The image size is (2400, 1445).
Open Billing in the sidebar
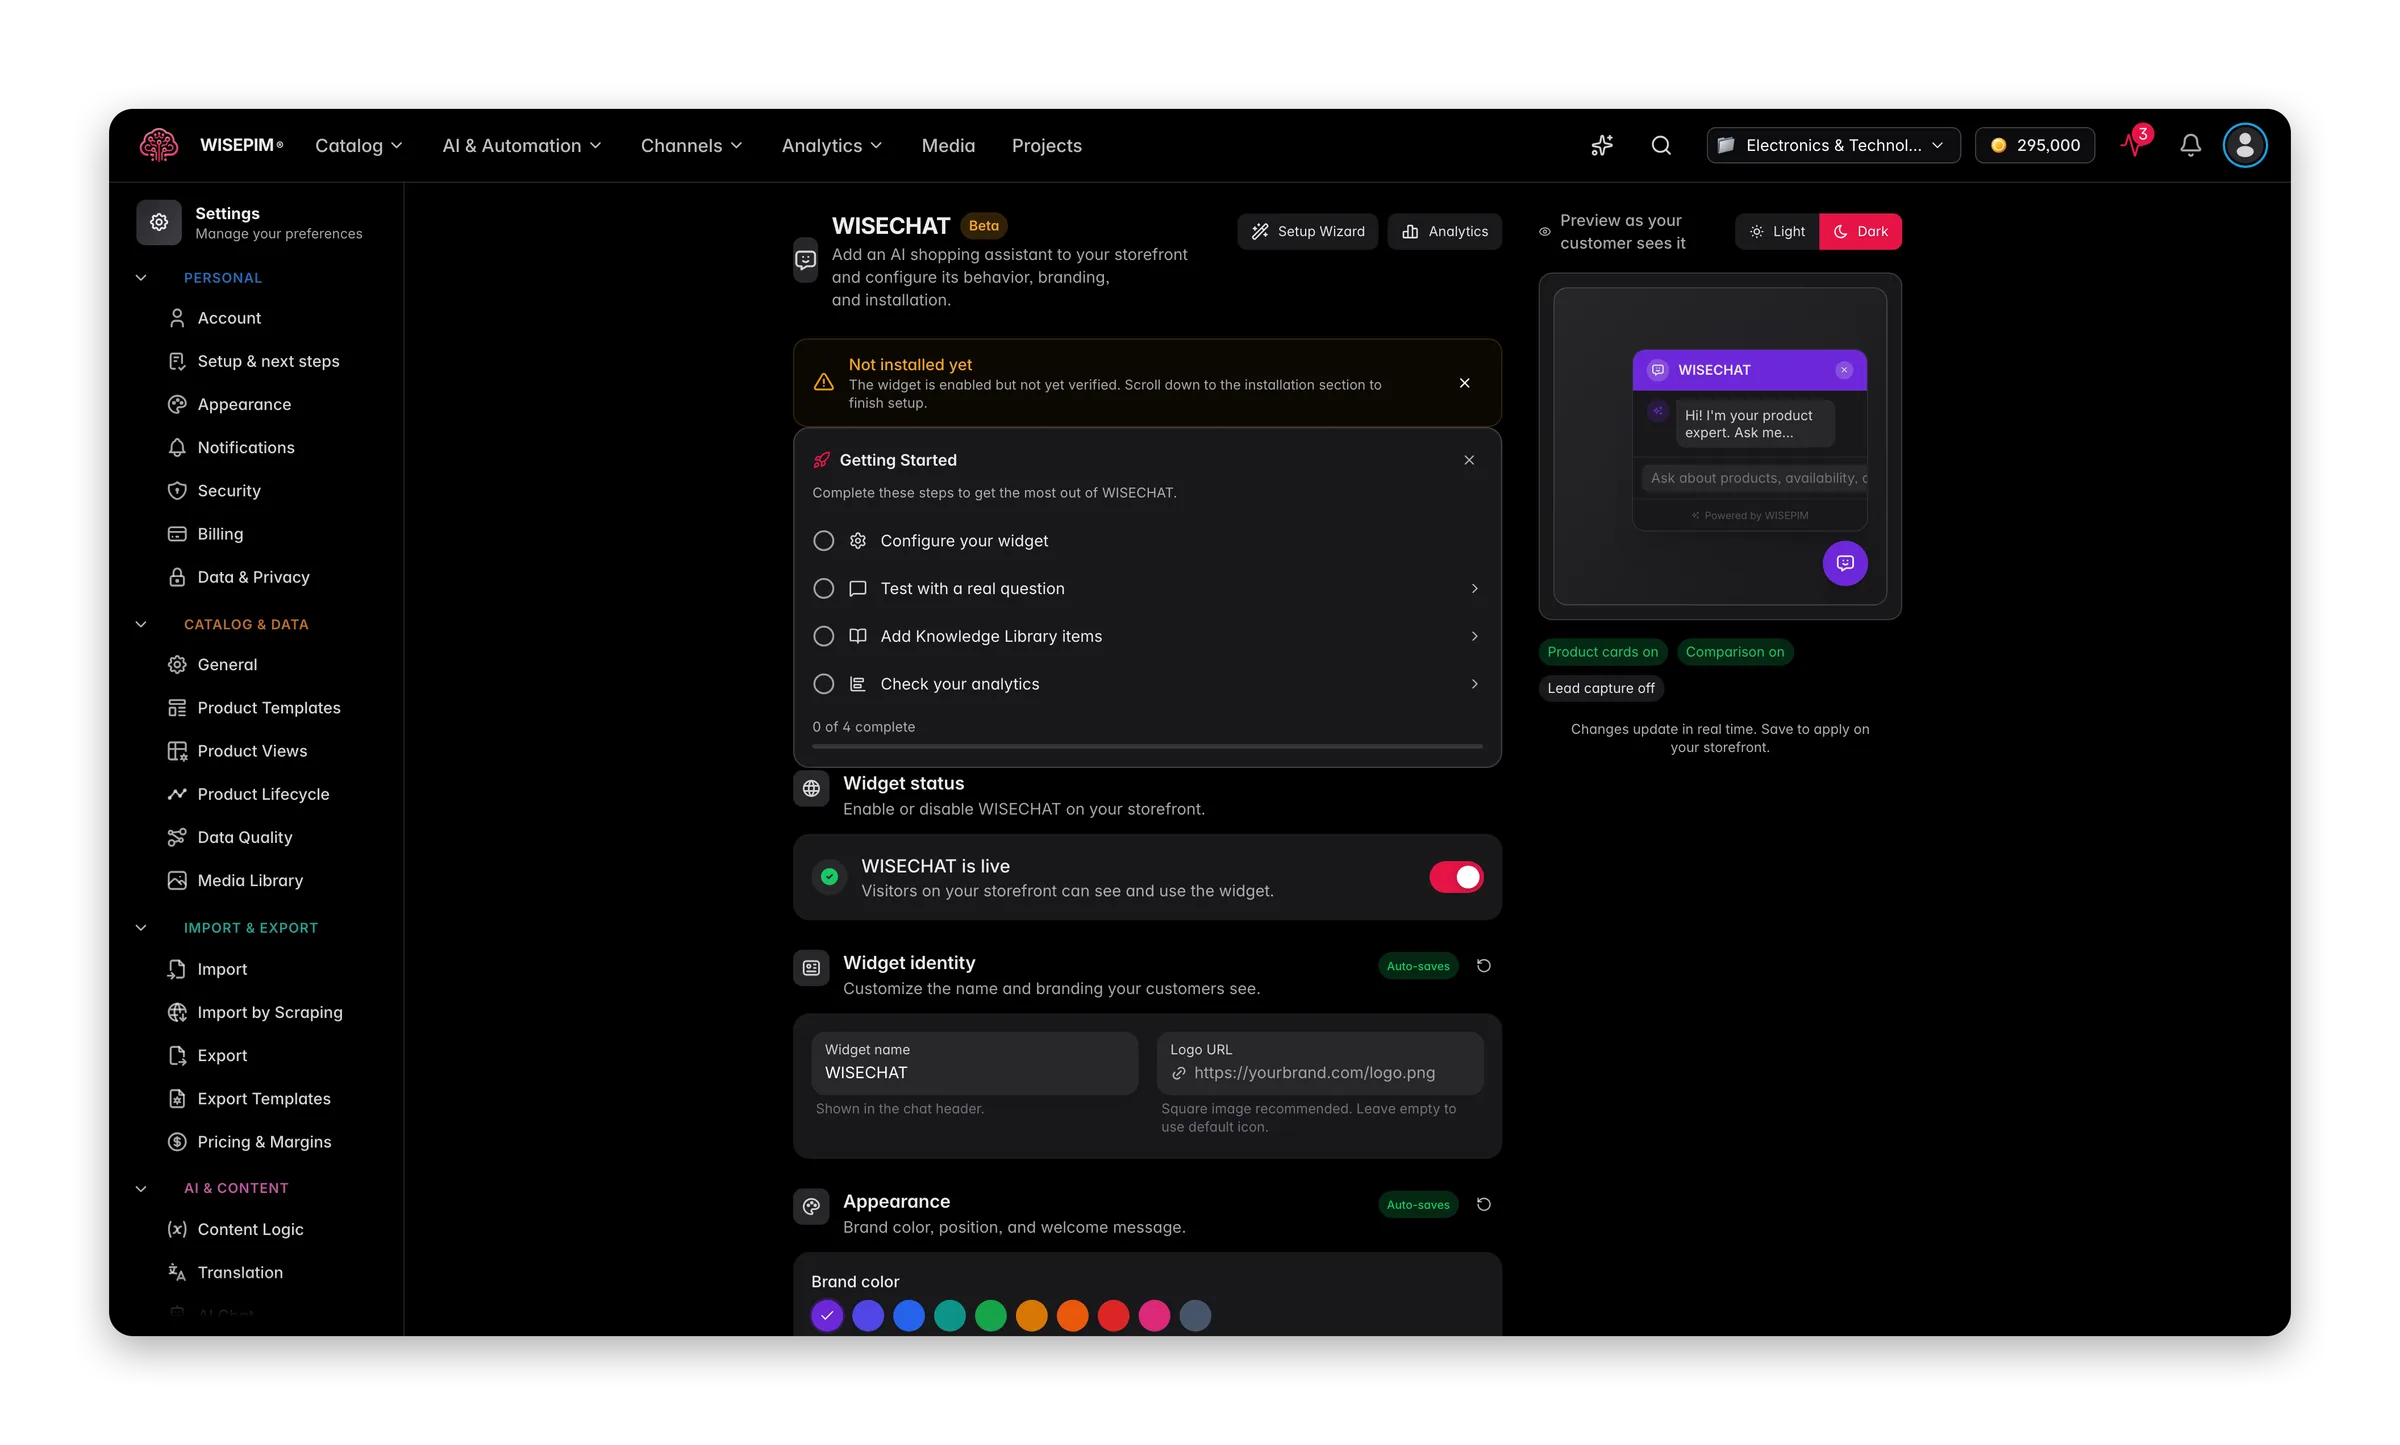(220, 534)
